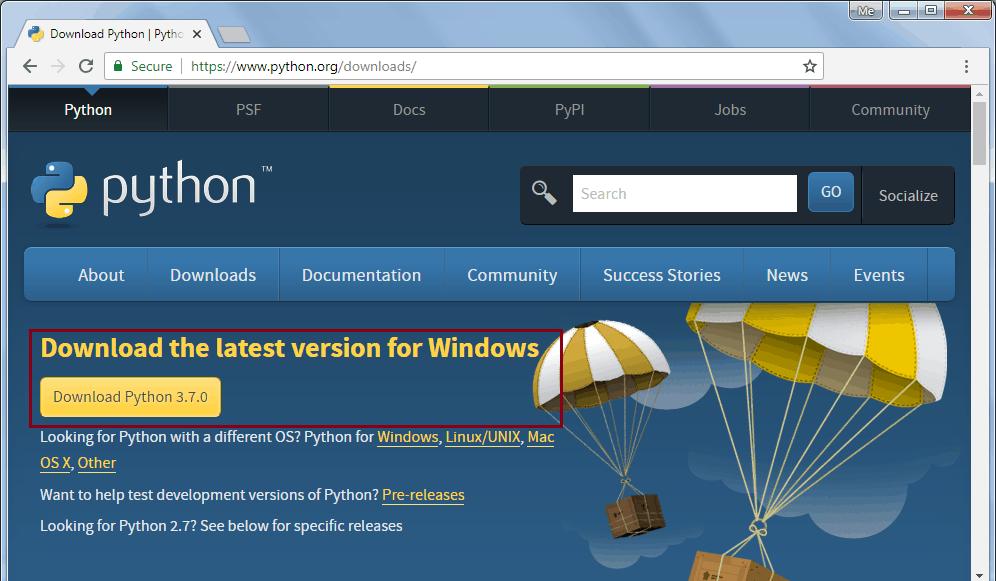Click the Secure padlock icon
This screenshot has height=581, width=996.
coord(119,65)
